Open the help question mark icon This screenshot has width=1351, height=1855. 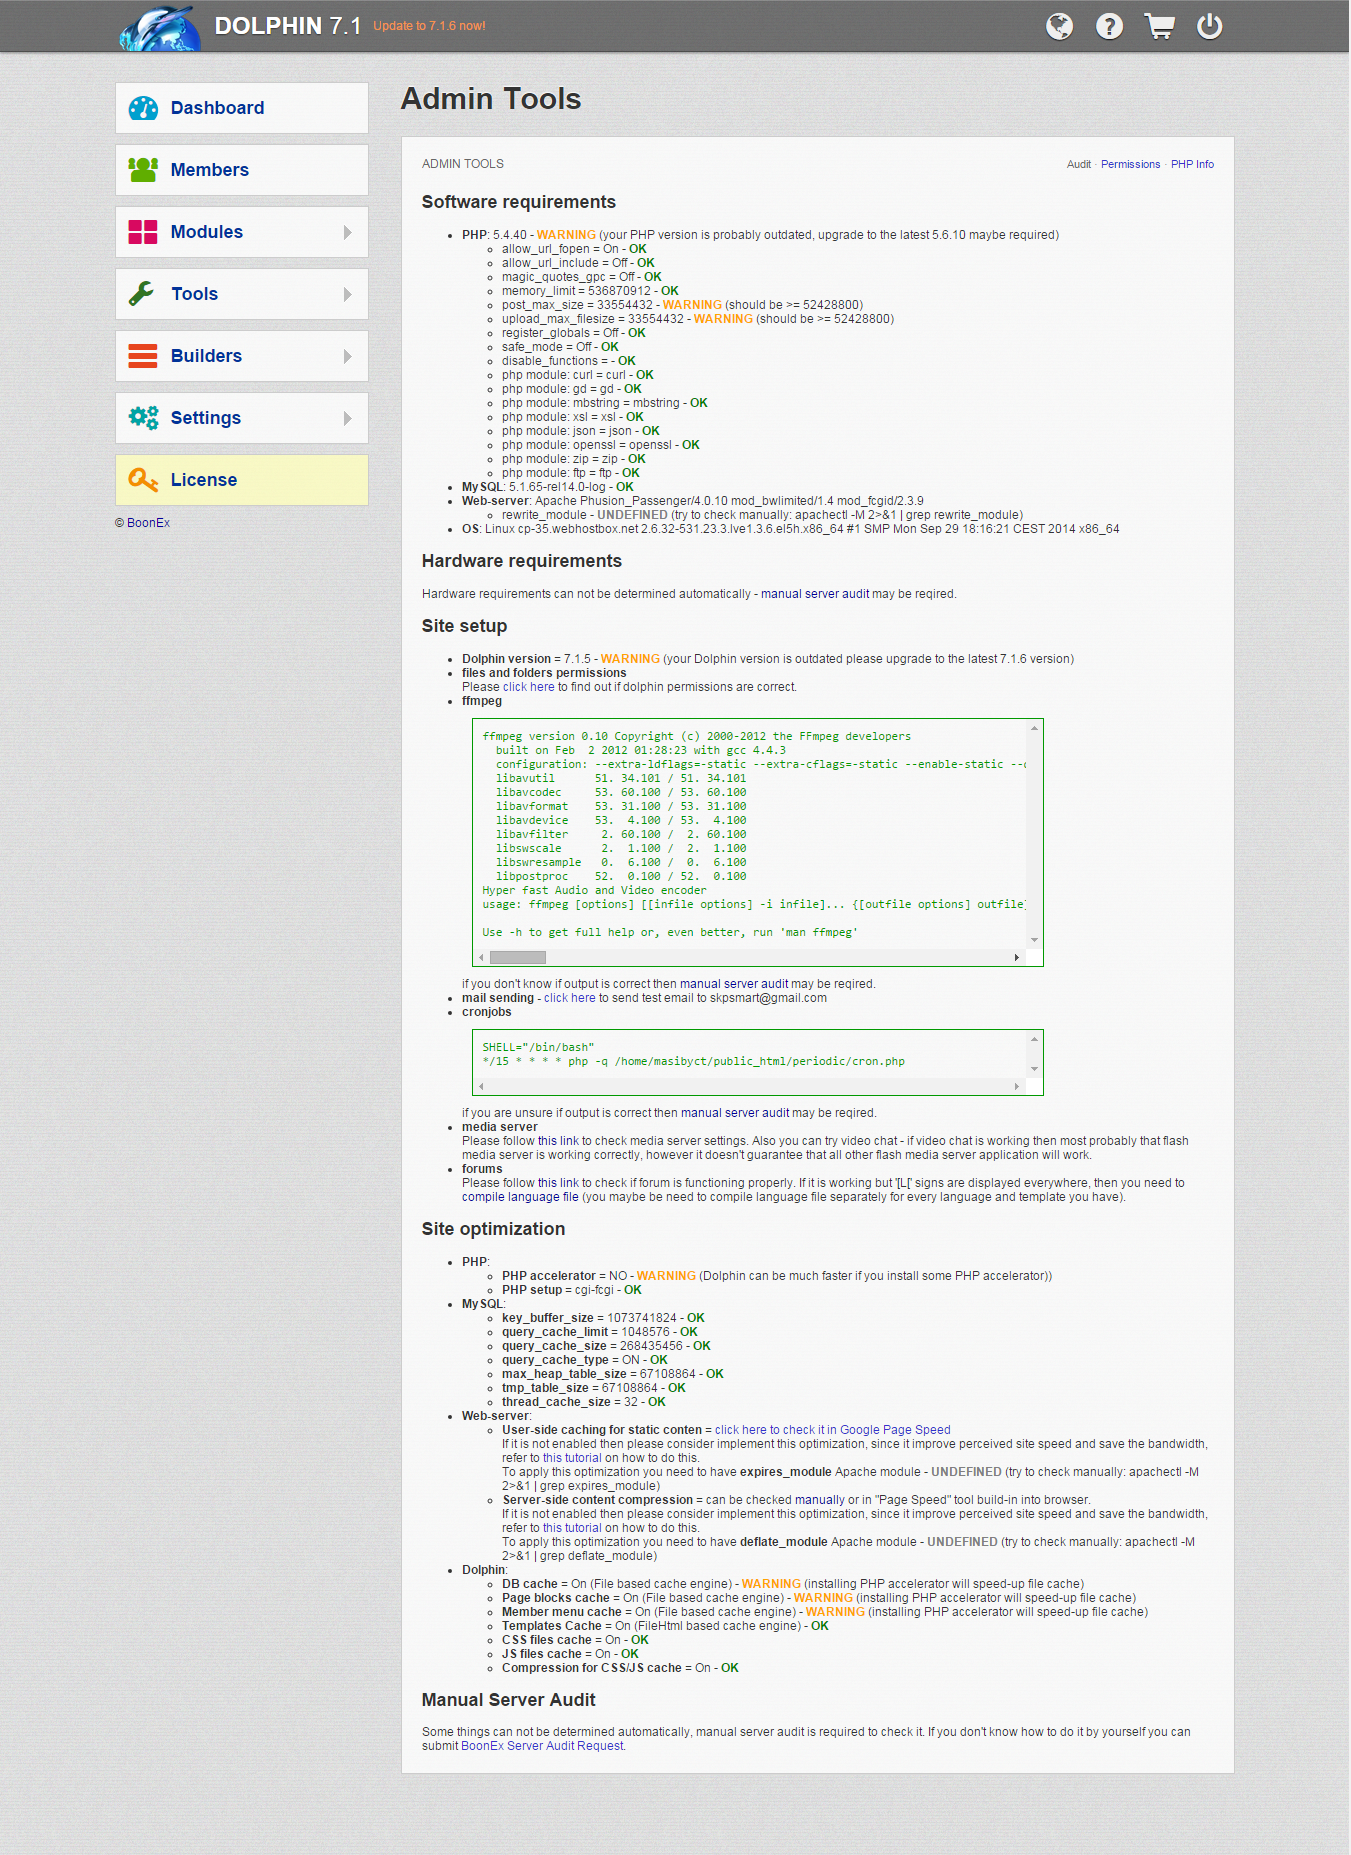tap(1109, 26)
